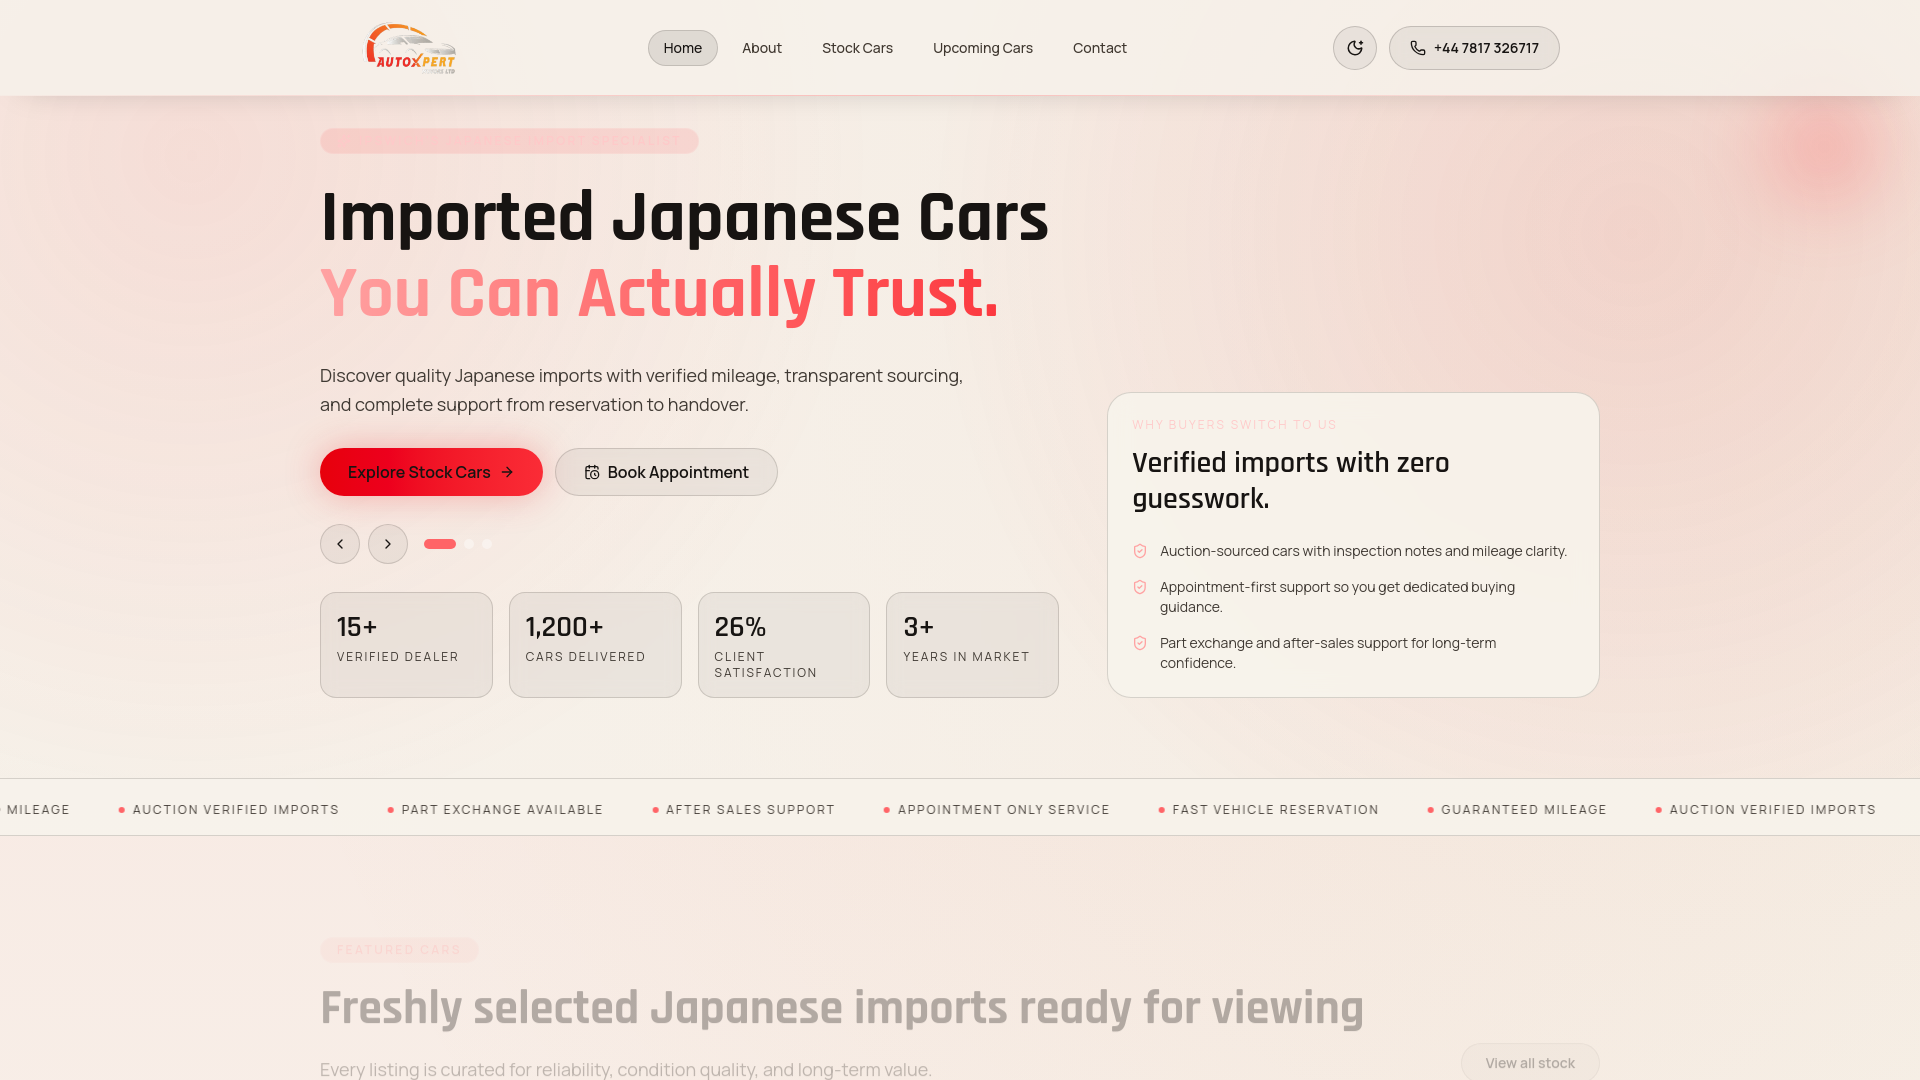The image size is (1920, 1080).
Task: Click shield icon beside appointment-first support
Action: [1140, 587]
